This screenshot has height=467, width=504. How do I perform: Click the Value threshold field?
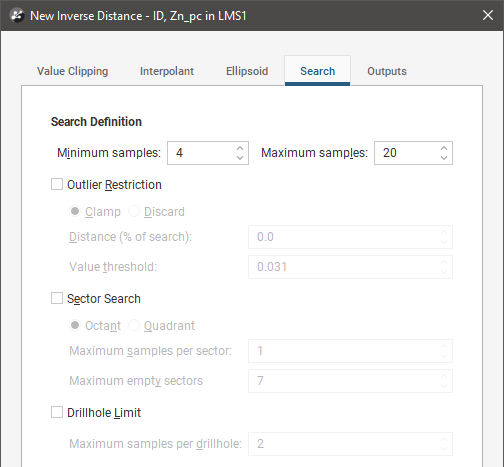(x=350, y=267)
